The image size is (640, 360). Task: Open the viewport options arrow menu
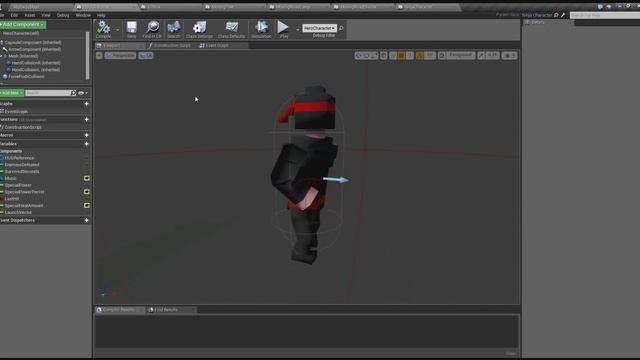(x=99, y=56)
